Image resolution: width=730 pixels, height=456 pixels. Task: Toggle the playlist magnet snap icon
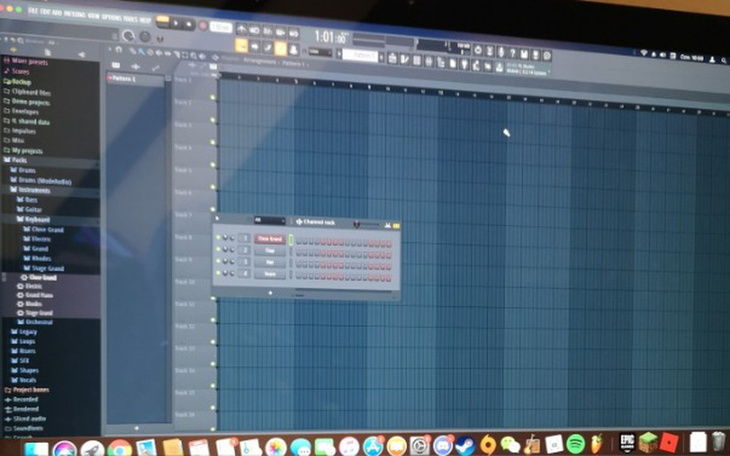tap(119, 49)
